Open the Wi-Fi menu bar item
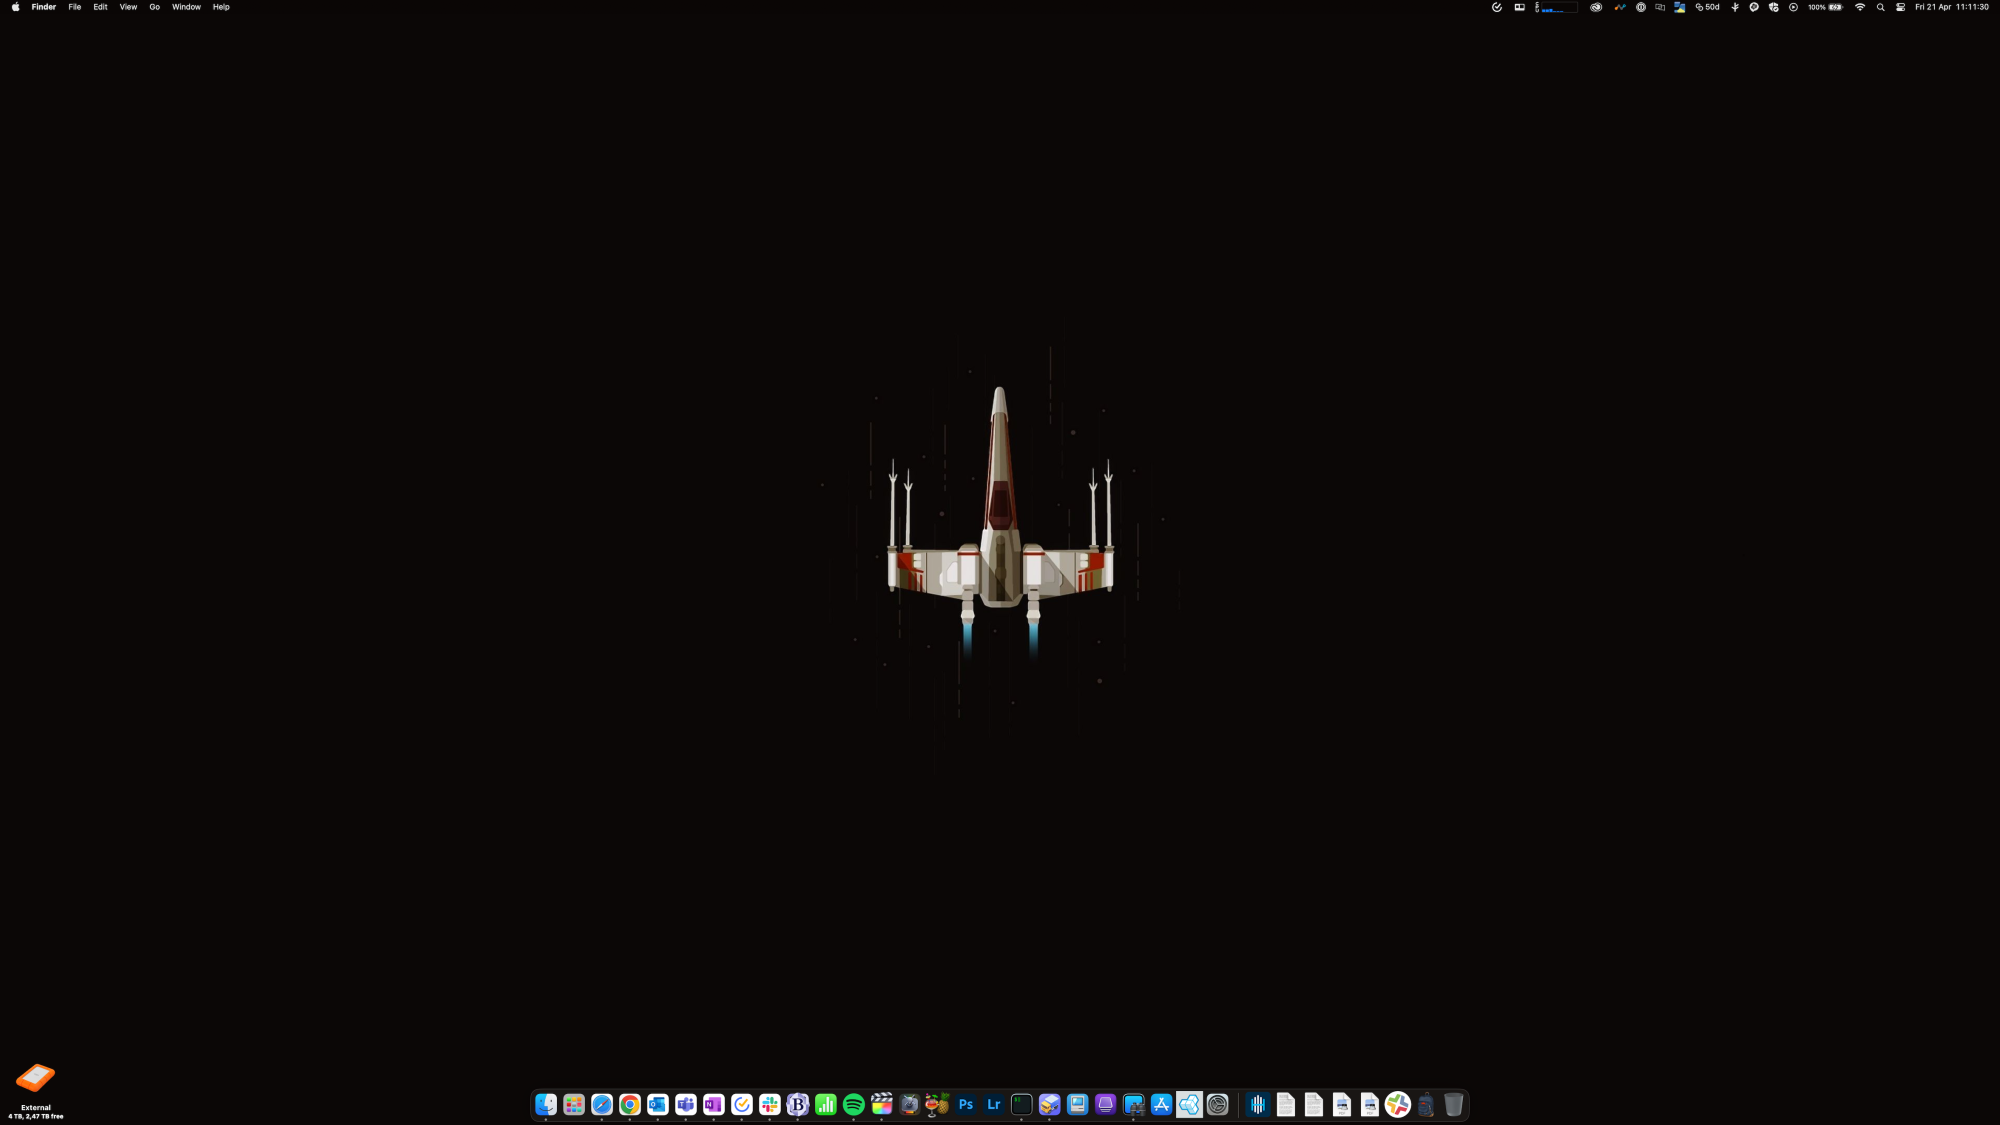The width and height of the screenshot is (2000, 1125). click(x=1860, y=7)
